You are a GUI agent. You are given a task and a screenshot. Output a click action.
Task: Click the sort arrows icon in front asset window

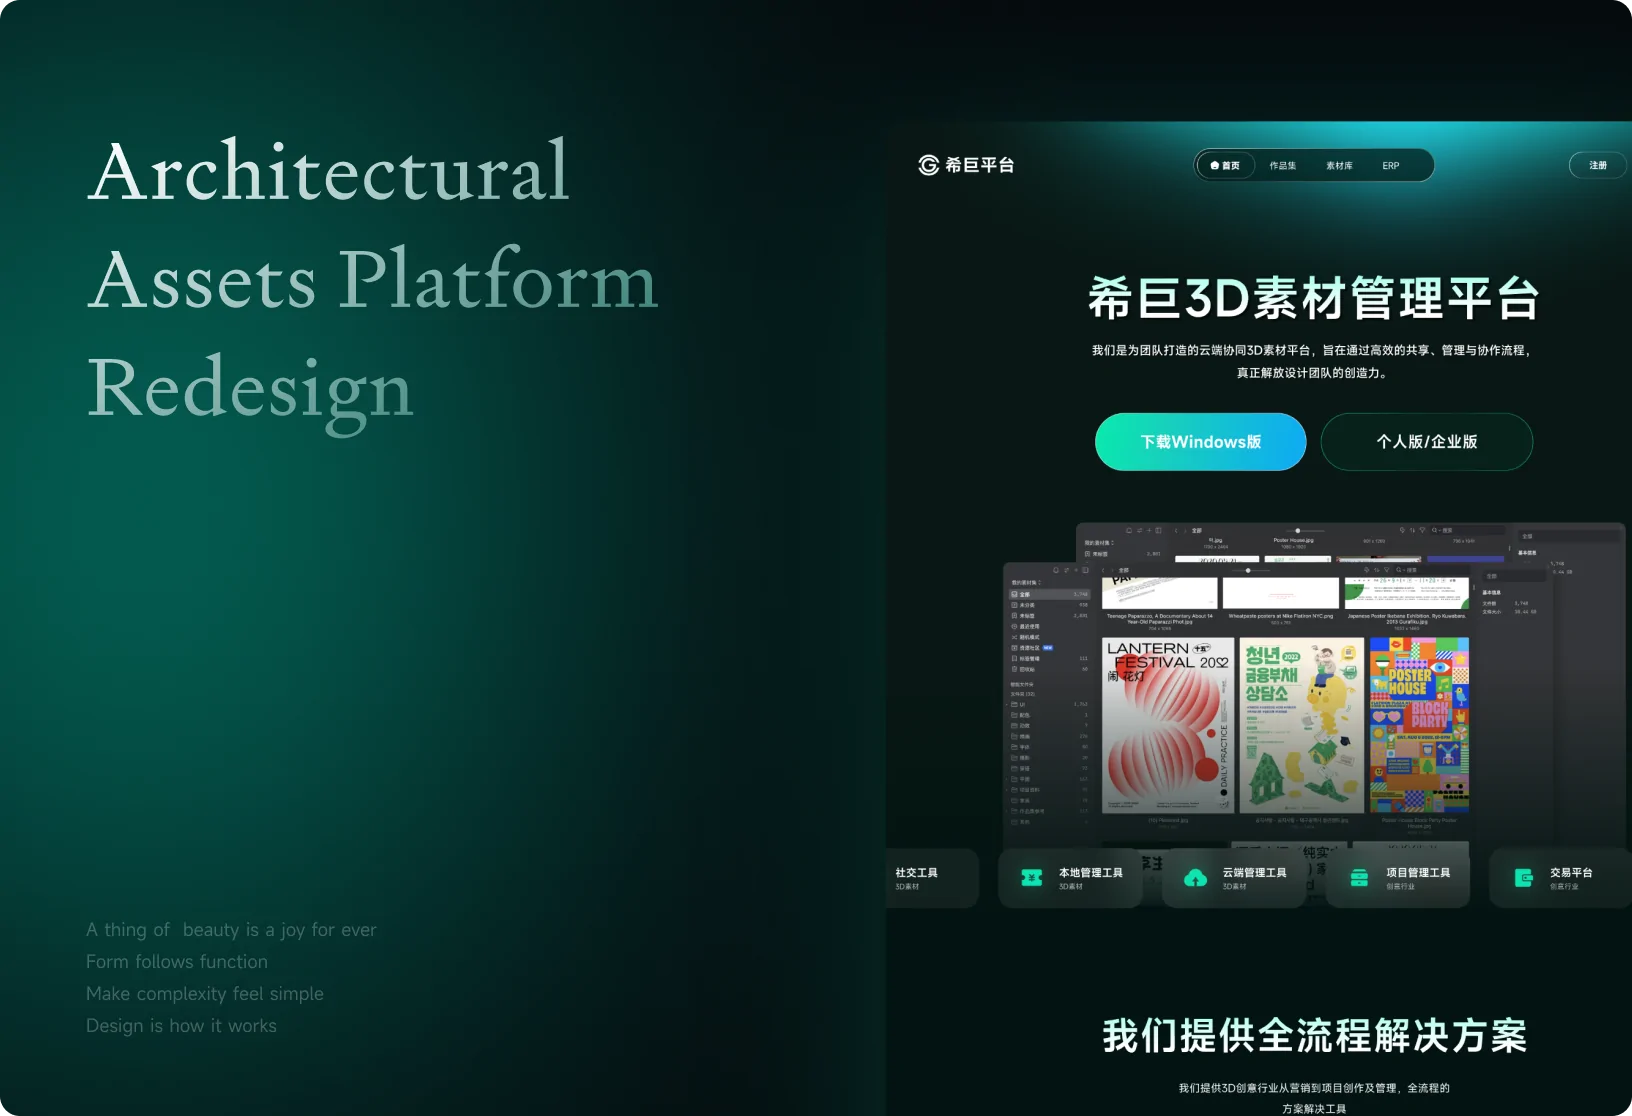pos(1376,570)
